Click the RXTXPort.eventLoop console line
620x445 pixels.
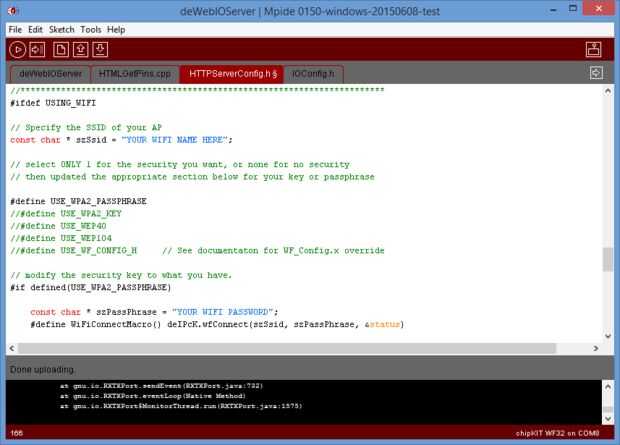pyautogui.click(x=153, y=396)
